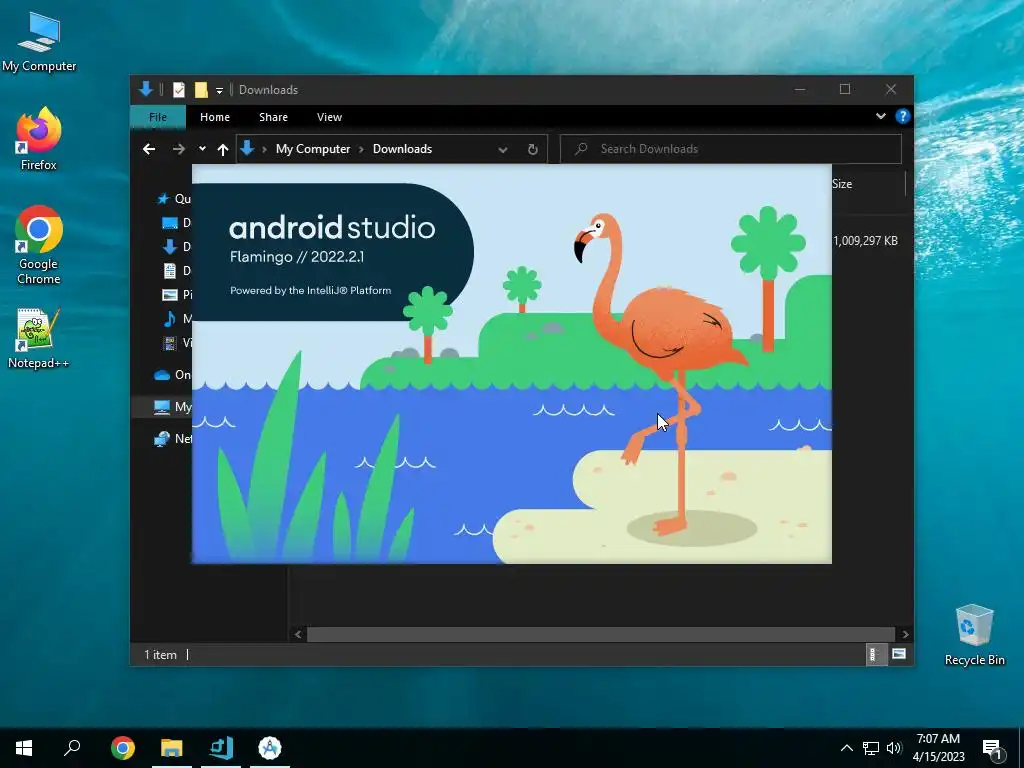The height and width of the screenshot is (768, 1024).
Task: Click Downloads in address path
Action: pos(402,149)
